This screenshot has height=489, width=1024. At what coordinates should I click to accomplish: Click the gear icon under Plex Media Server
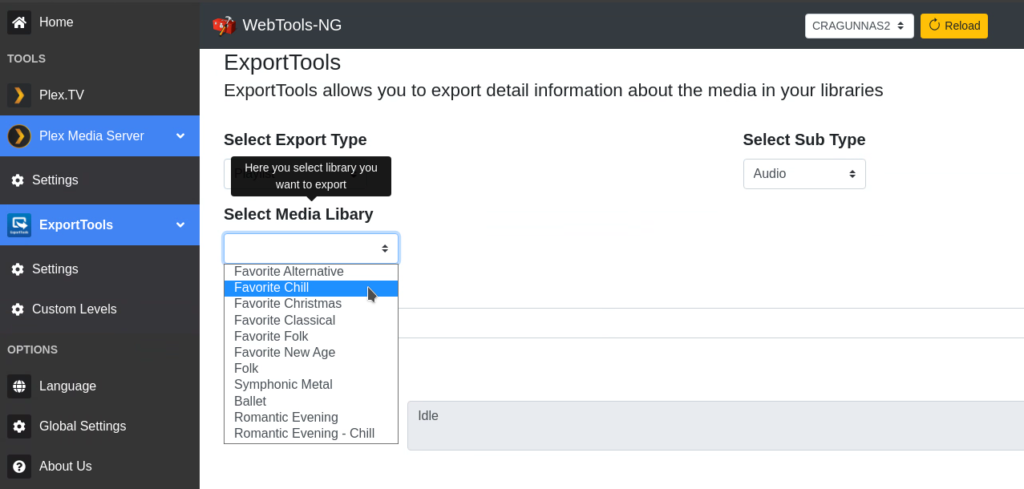(18, 180)
